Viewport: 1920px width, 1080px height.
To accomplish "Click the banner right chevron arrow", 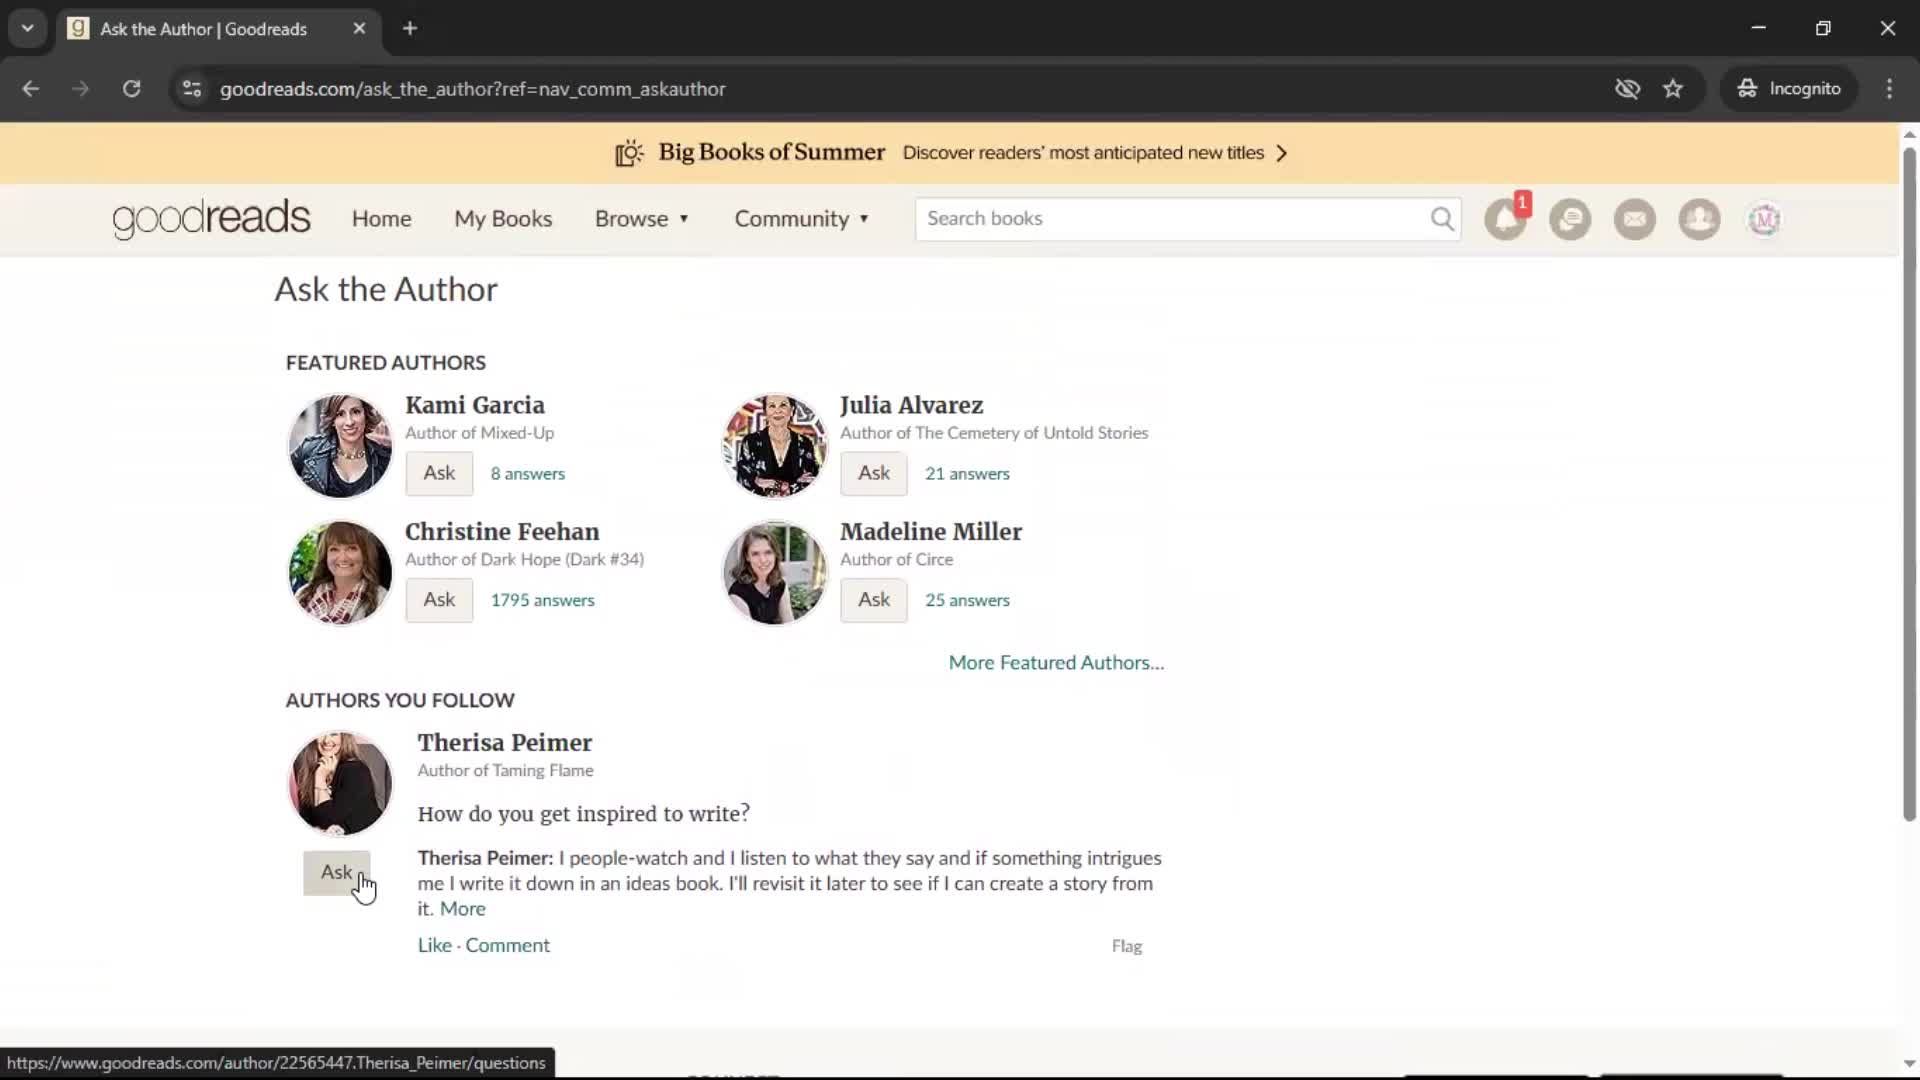I will [x=1282, y=153].
